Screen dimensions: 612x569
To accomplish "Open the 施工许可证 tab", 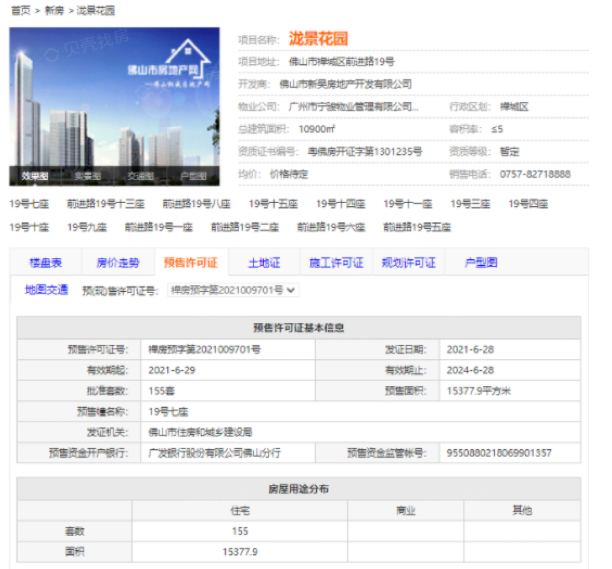I will coord(336,263).
